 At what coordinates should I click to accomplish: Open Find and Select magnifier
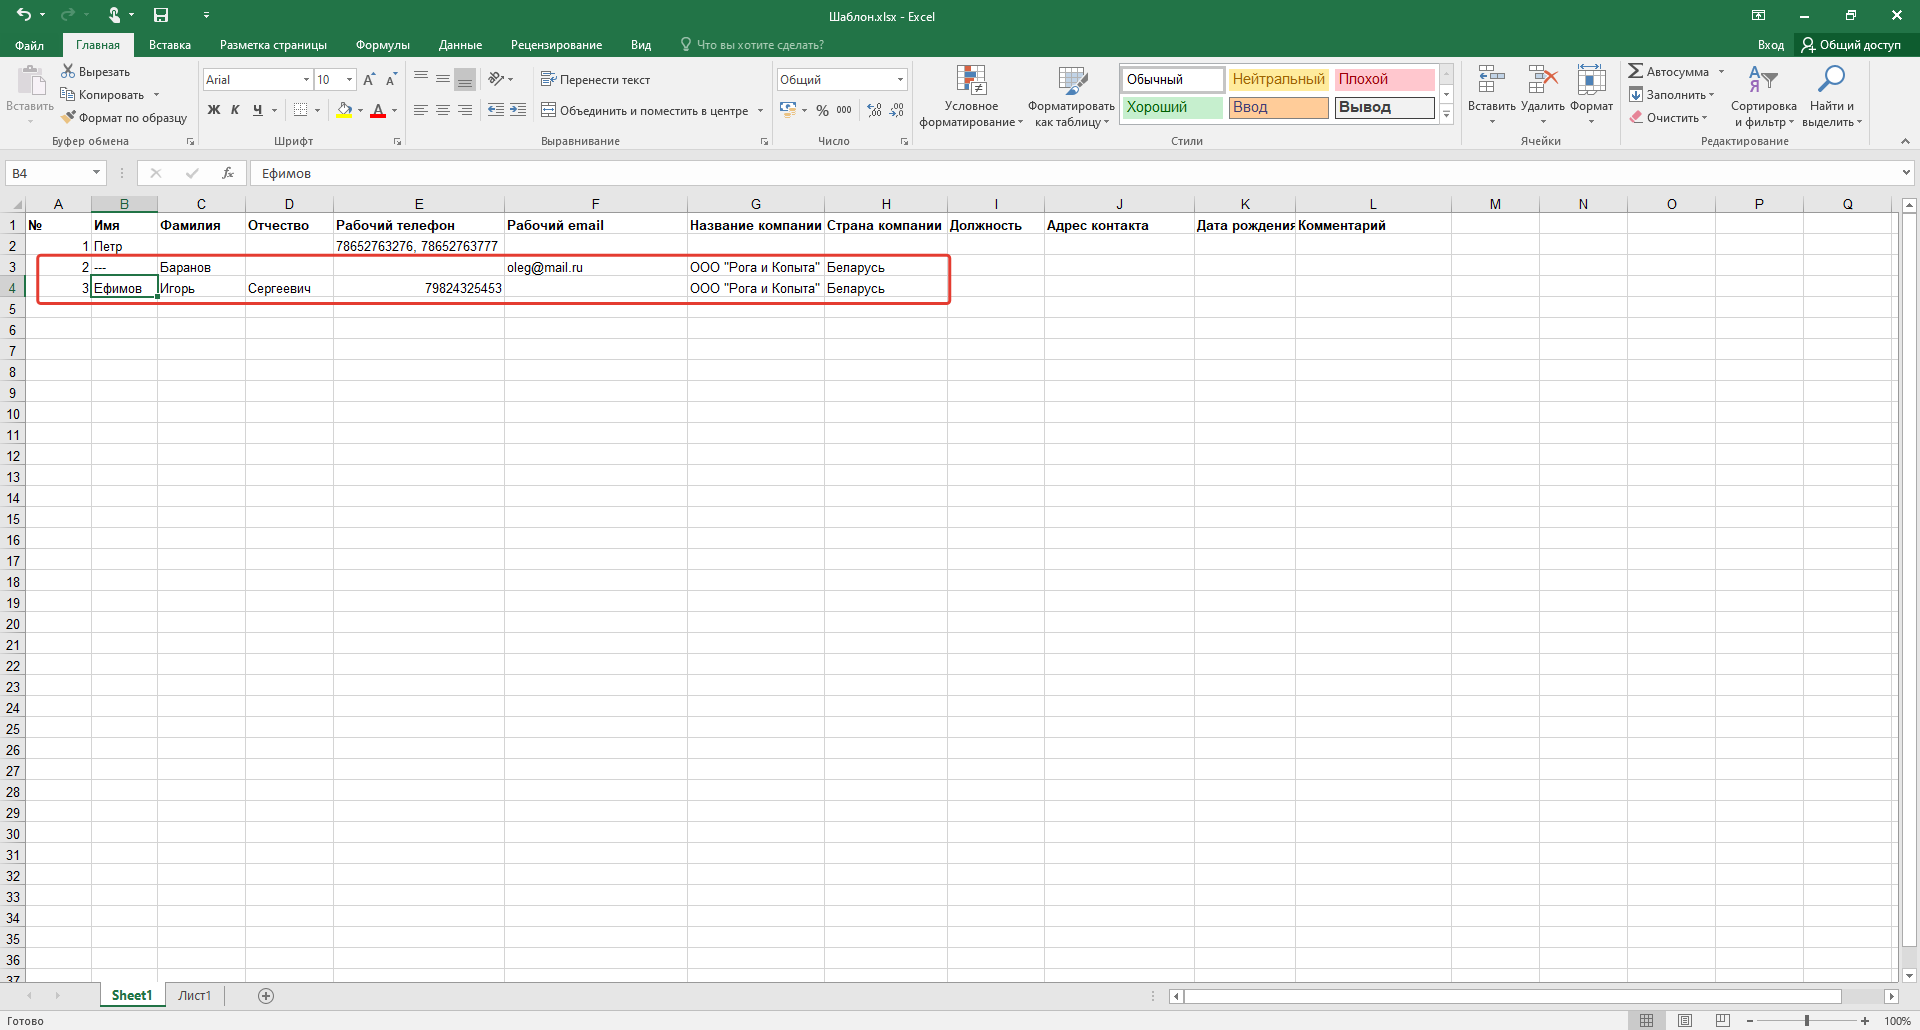[1832, 97]
